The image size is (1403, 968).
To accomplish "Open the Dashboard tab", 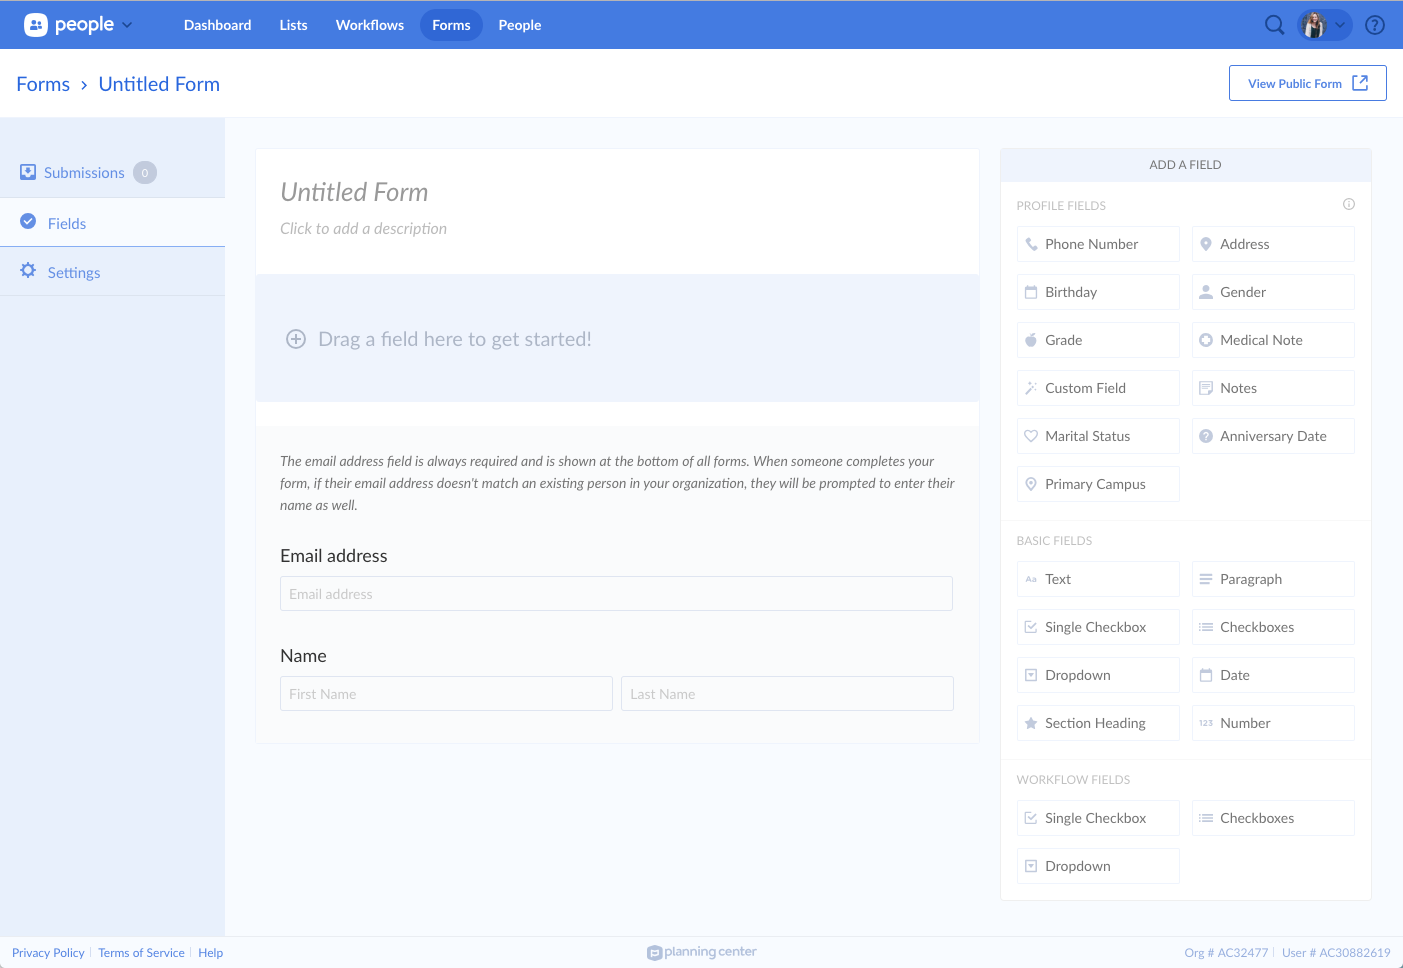I will (x=217, y=25).
